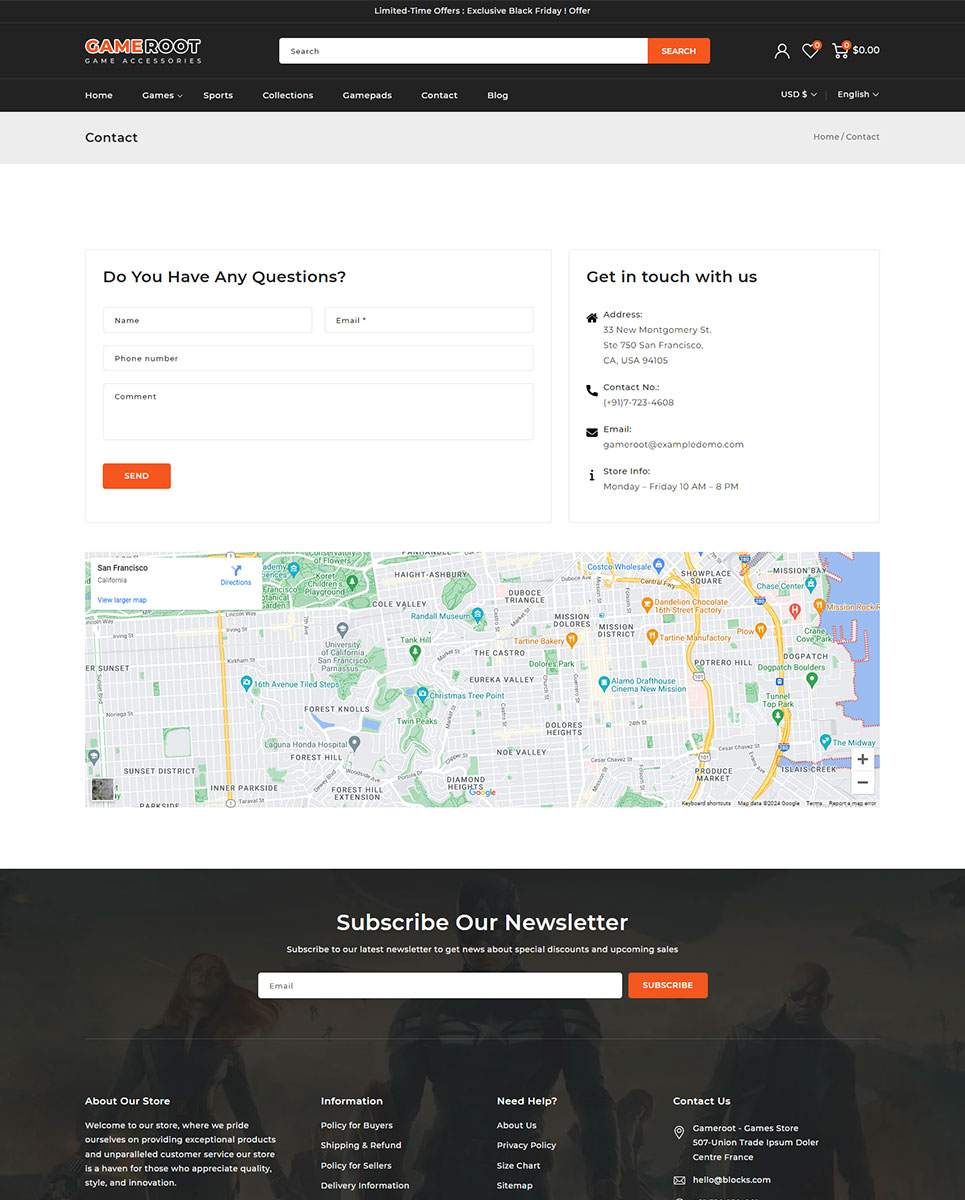
Task: Open the user account icon
Action: tap(781, 51)
